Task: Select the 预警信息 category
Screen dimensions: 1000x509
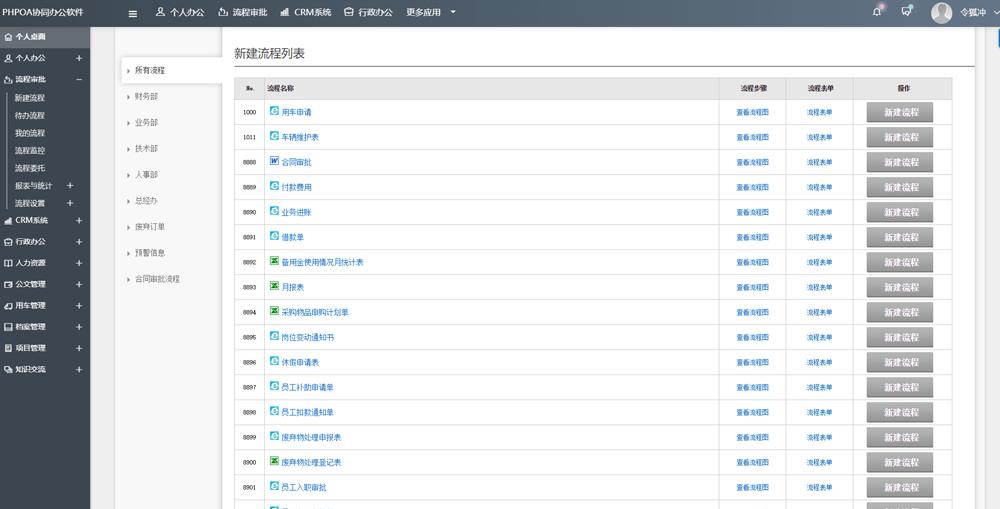Action: 150,253
